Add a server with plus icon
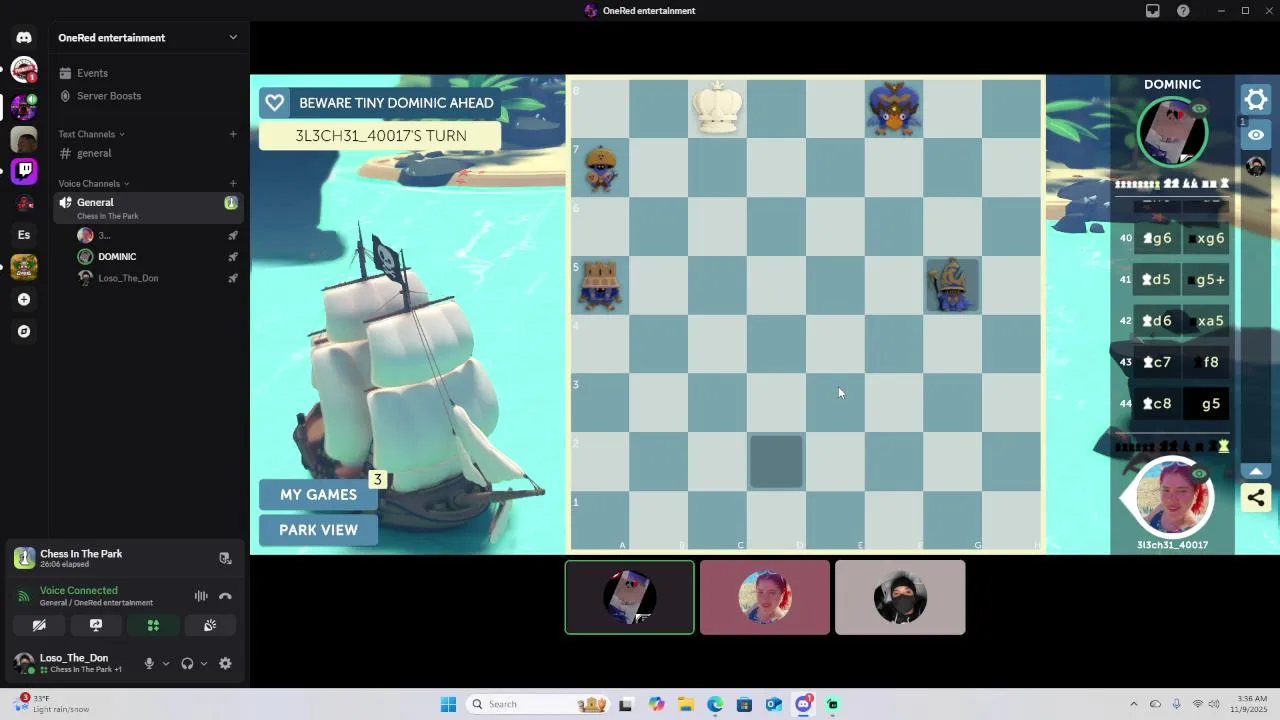 (24, 299)
